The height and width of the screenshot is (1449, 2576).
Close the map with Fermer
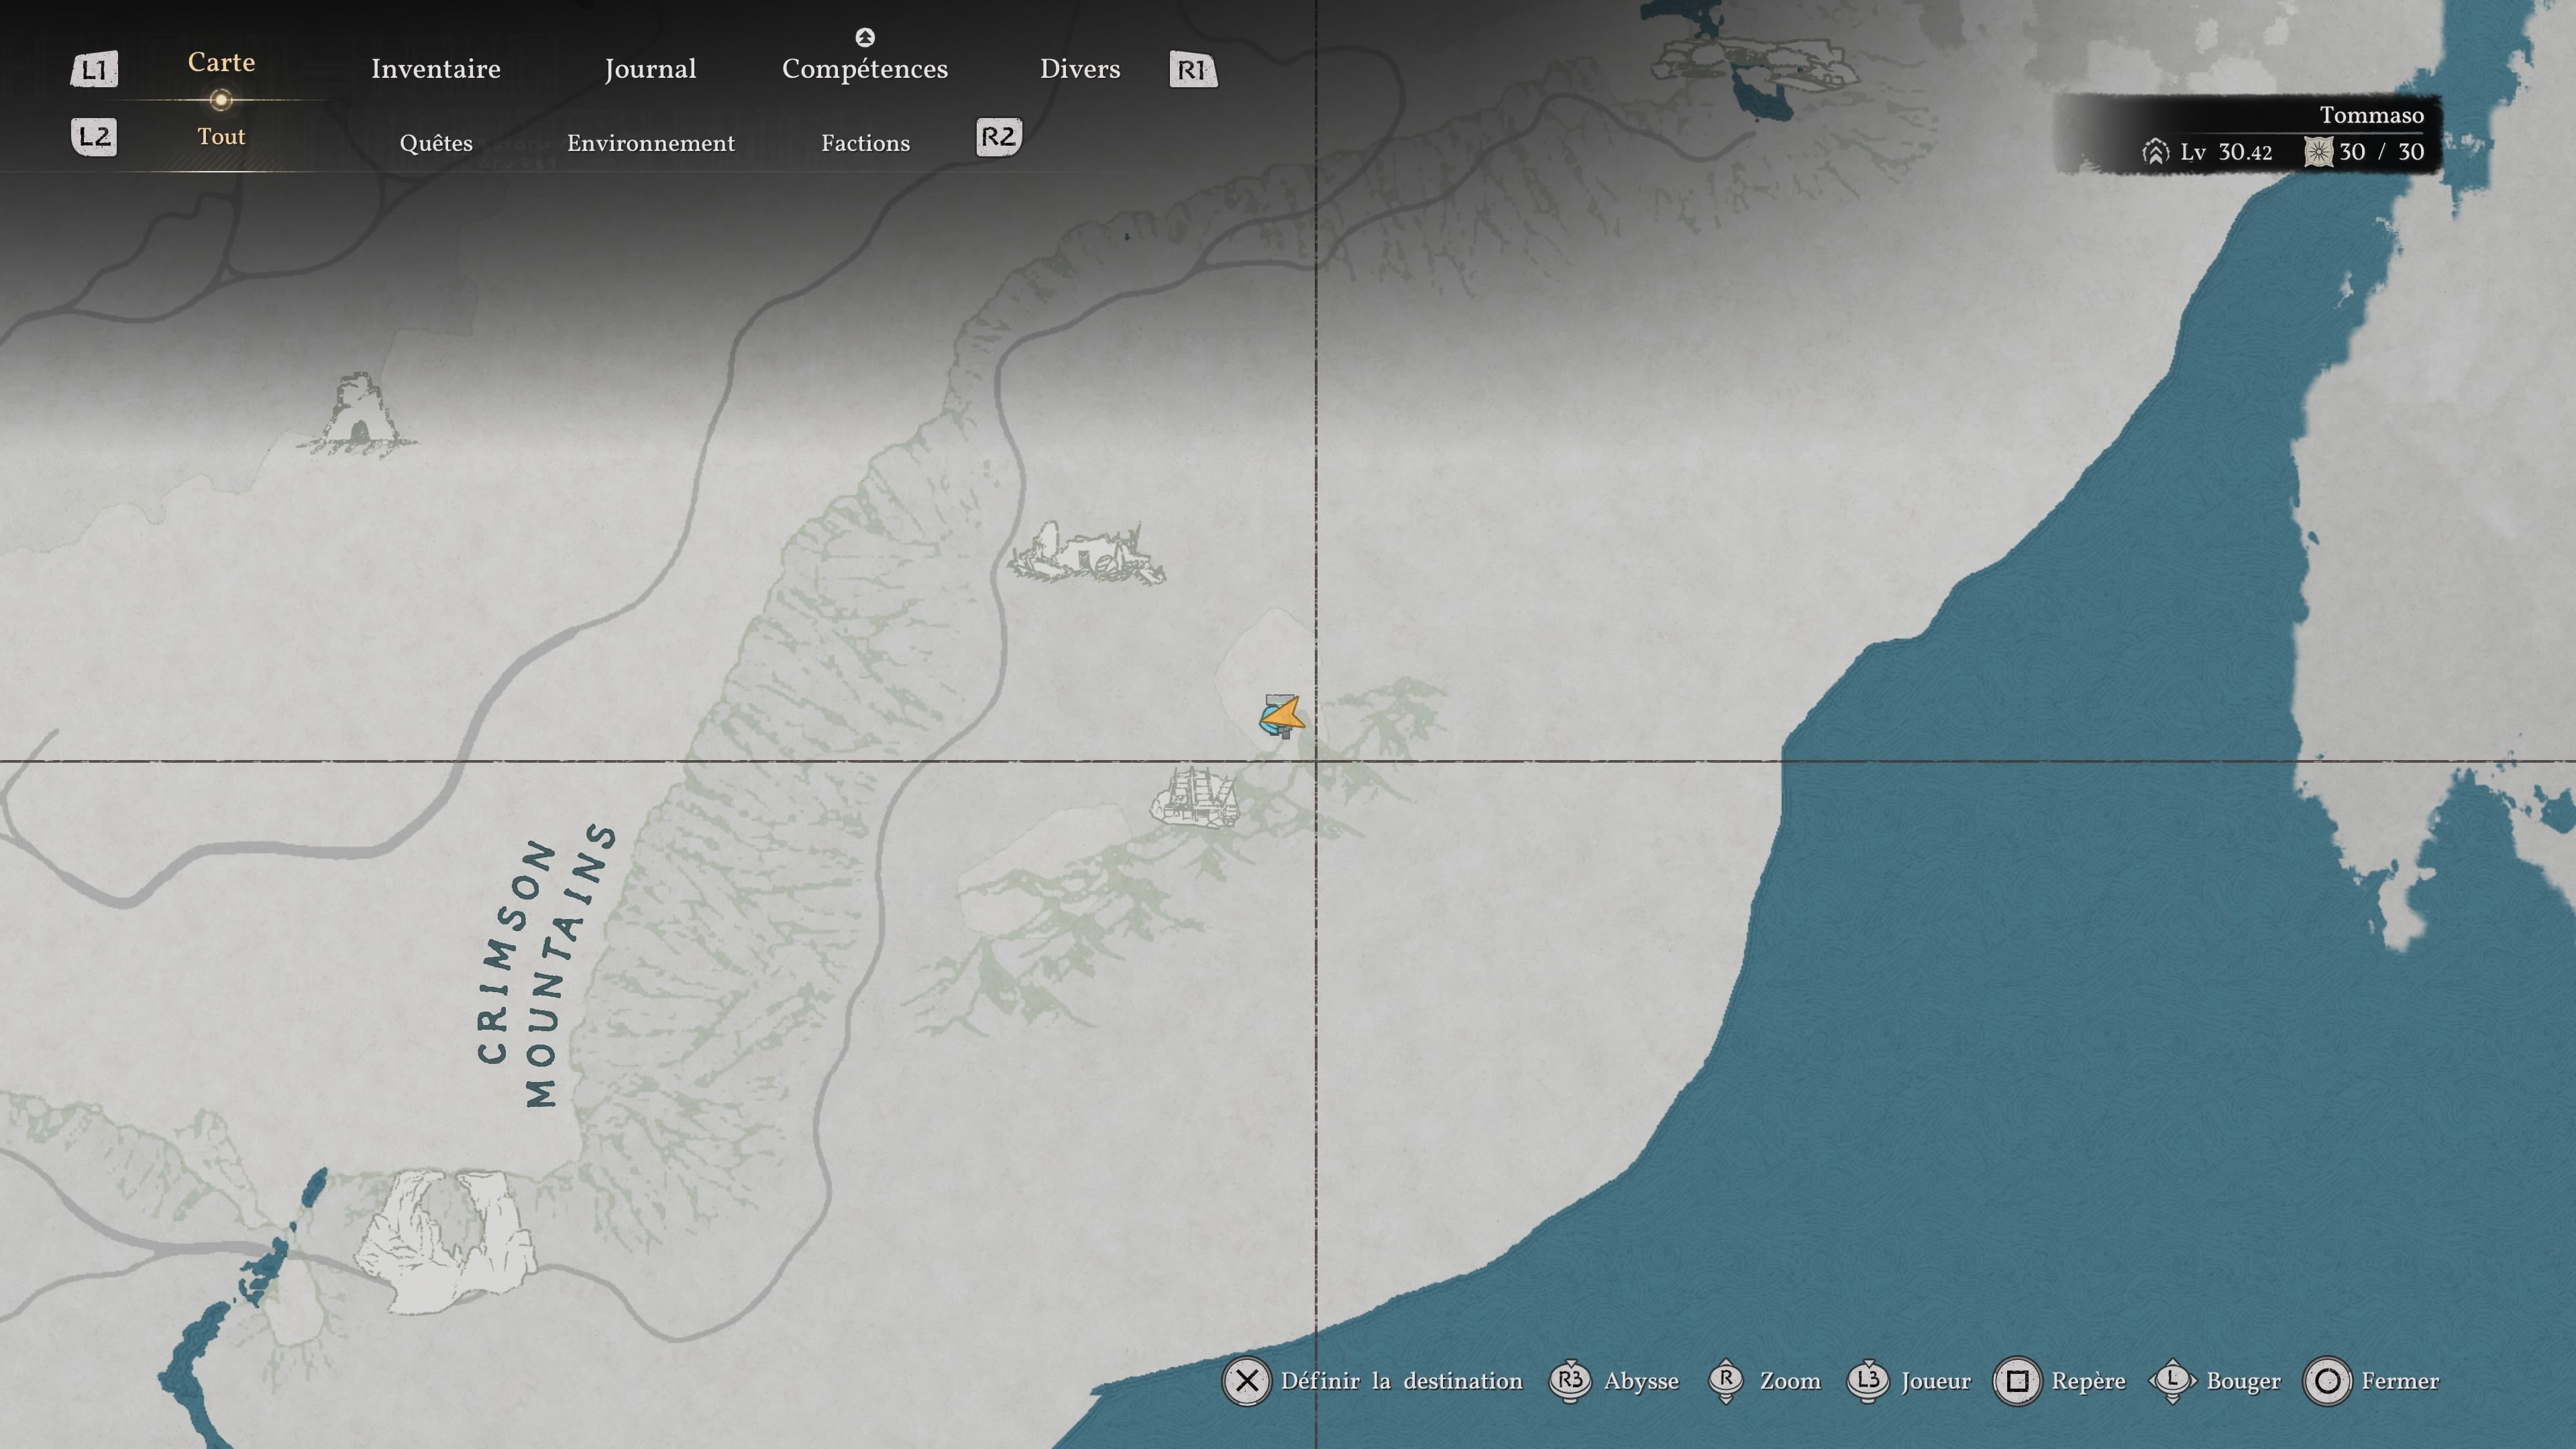pos(2400,1381)
